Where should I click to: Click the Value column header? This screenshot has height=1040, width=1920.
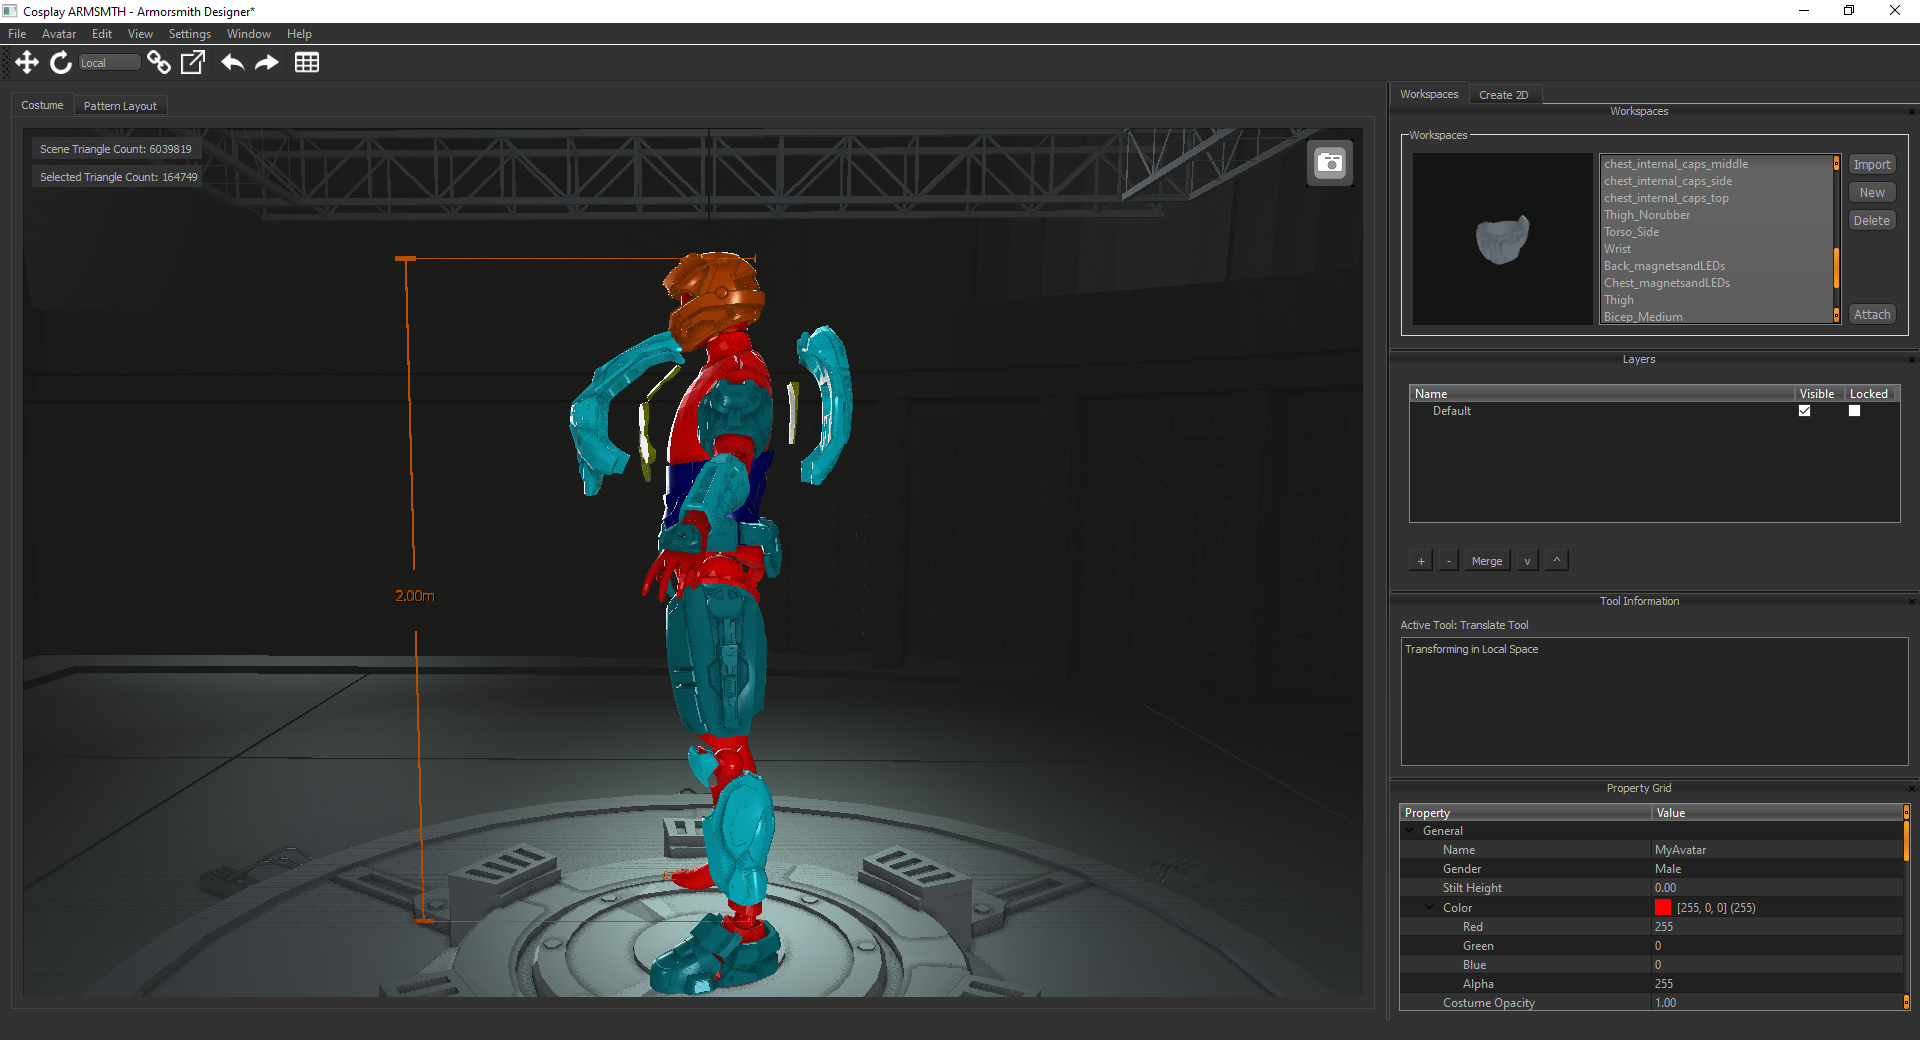(1776, 813)
